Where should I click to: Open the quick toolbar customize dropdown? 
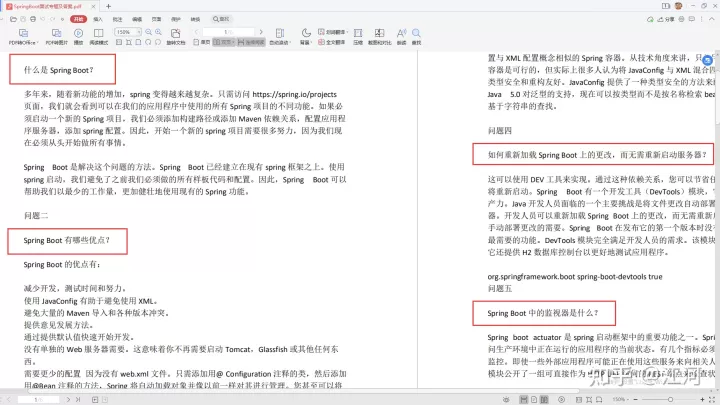click(62, 19)
